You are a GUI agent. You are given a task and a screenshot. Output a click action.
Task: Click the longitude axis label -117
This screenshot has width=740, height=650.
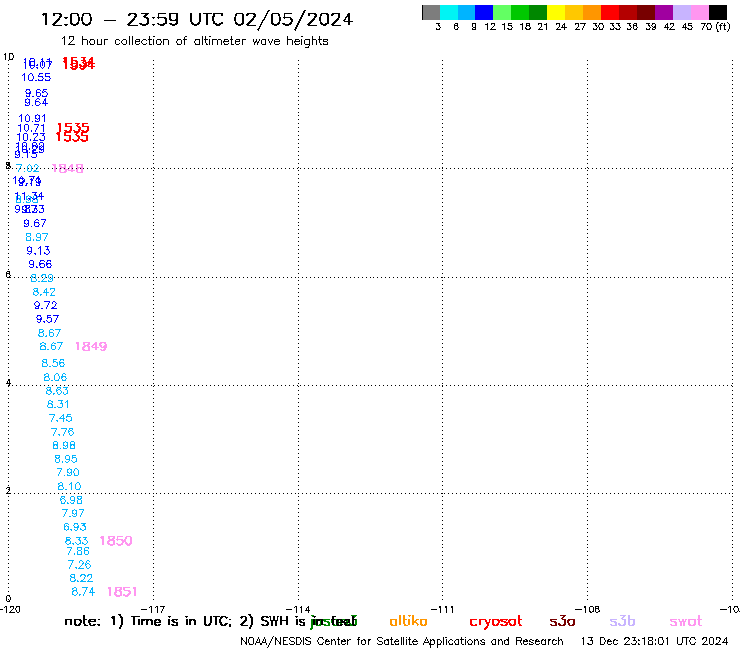coord(153,609)
